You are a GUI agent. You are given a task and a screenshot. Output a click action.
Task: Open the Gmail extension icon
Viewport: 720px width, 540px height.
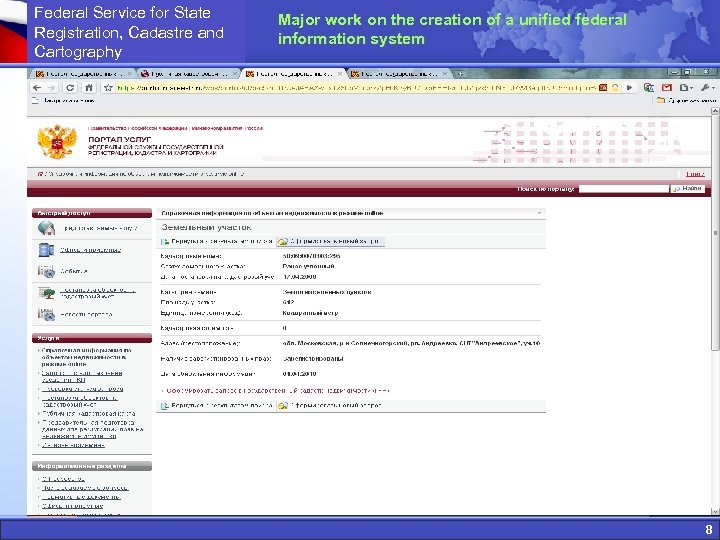point(667,87)
